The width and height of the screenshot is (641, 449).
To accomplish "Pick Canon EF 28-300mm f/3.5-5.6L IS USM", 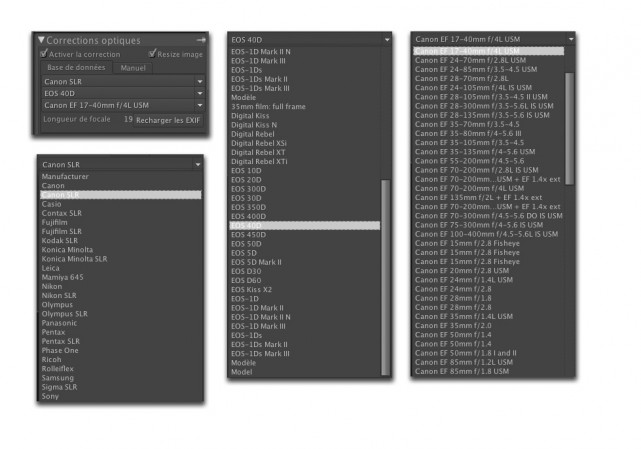I will [x=484, y=106].
